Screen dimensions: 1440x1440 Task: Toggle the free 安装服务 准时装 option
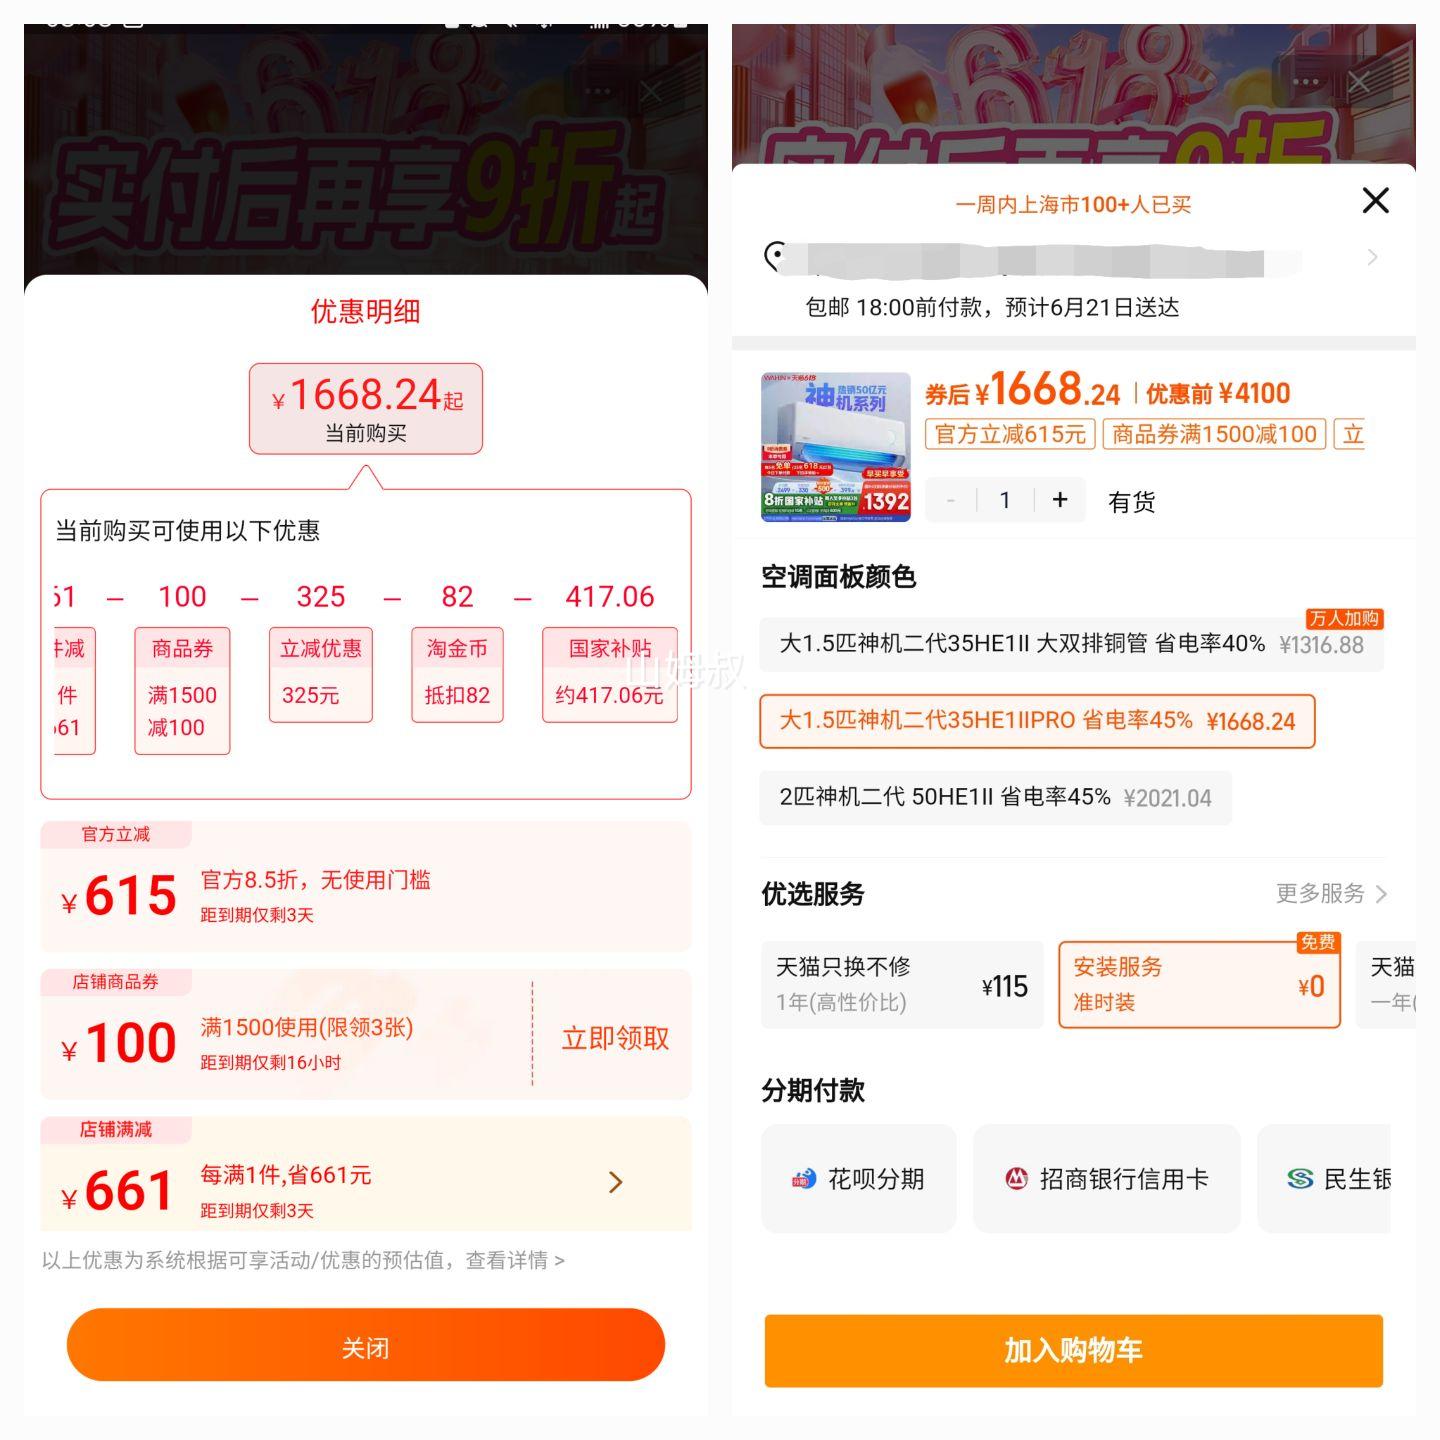pos(1199,985)
